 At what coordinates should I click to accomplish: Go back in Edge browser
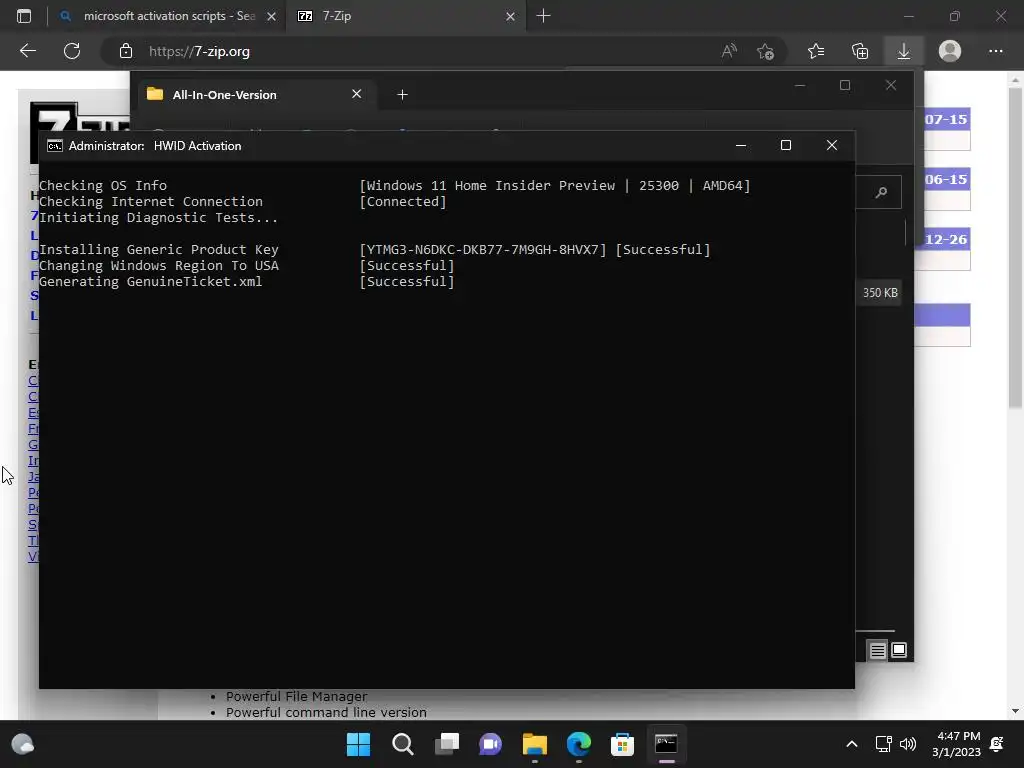27,51
